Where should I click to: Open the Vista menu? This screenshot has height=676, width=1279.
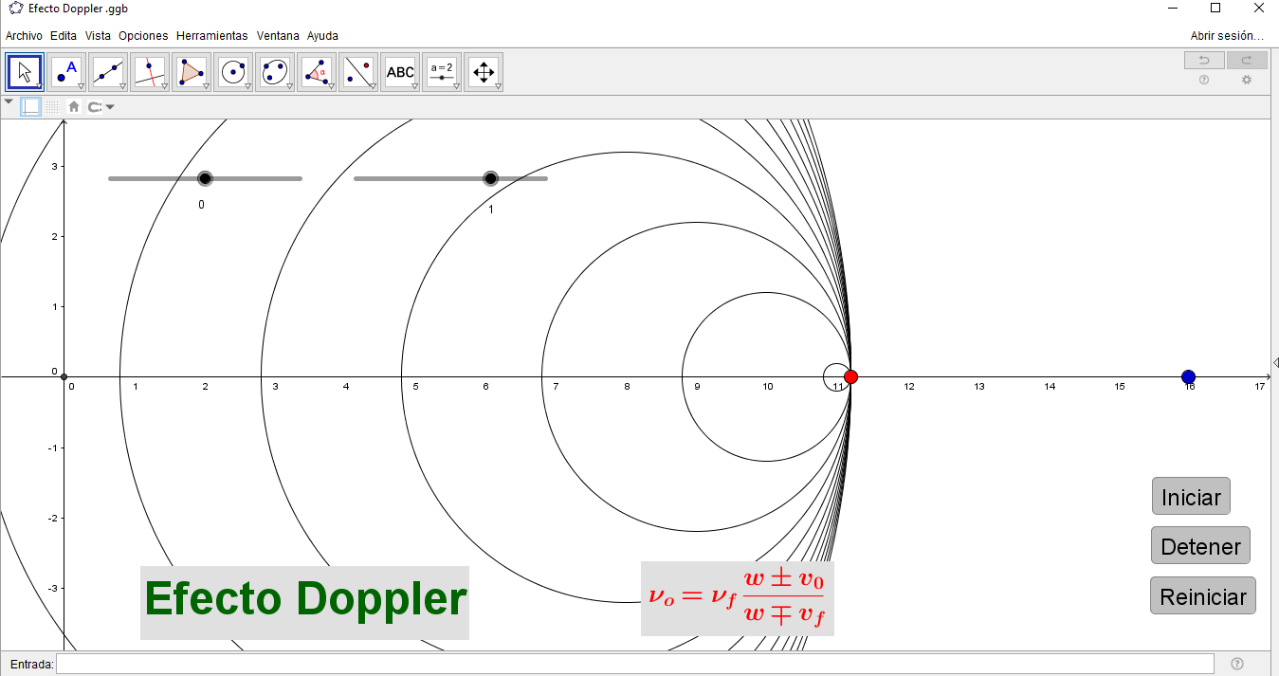[98, 36]
